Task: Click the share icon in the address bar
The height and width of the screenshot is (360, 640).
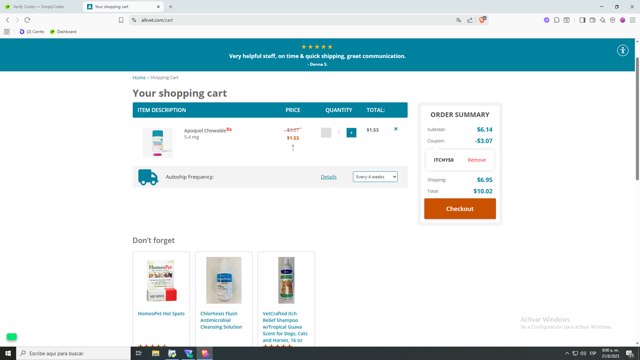Action: [470, 20]
